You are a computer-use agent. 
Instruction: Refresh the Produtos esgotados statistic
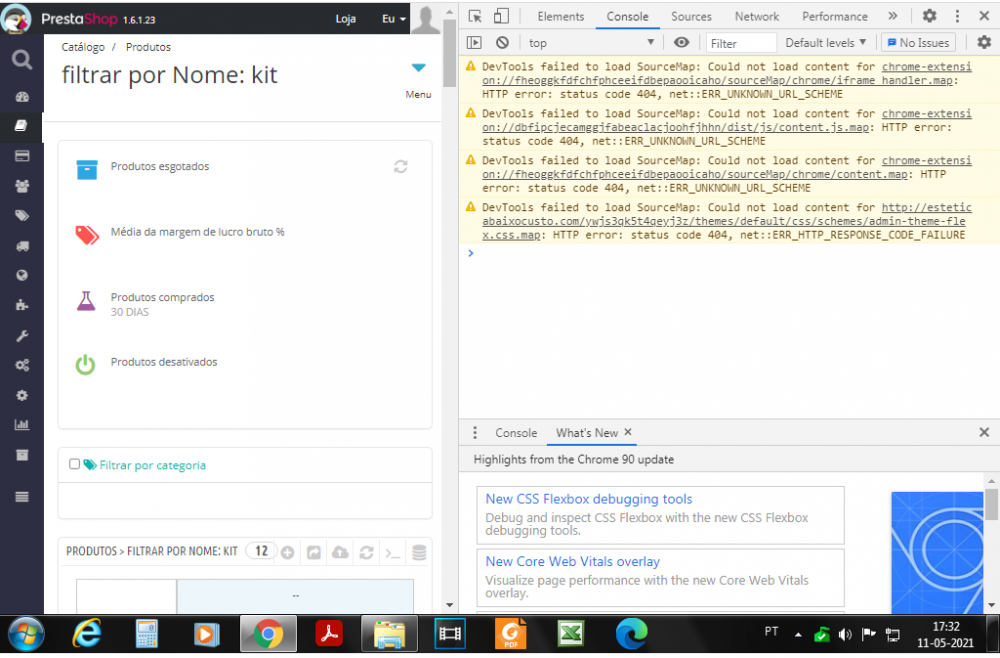pos(401,167)
